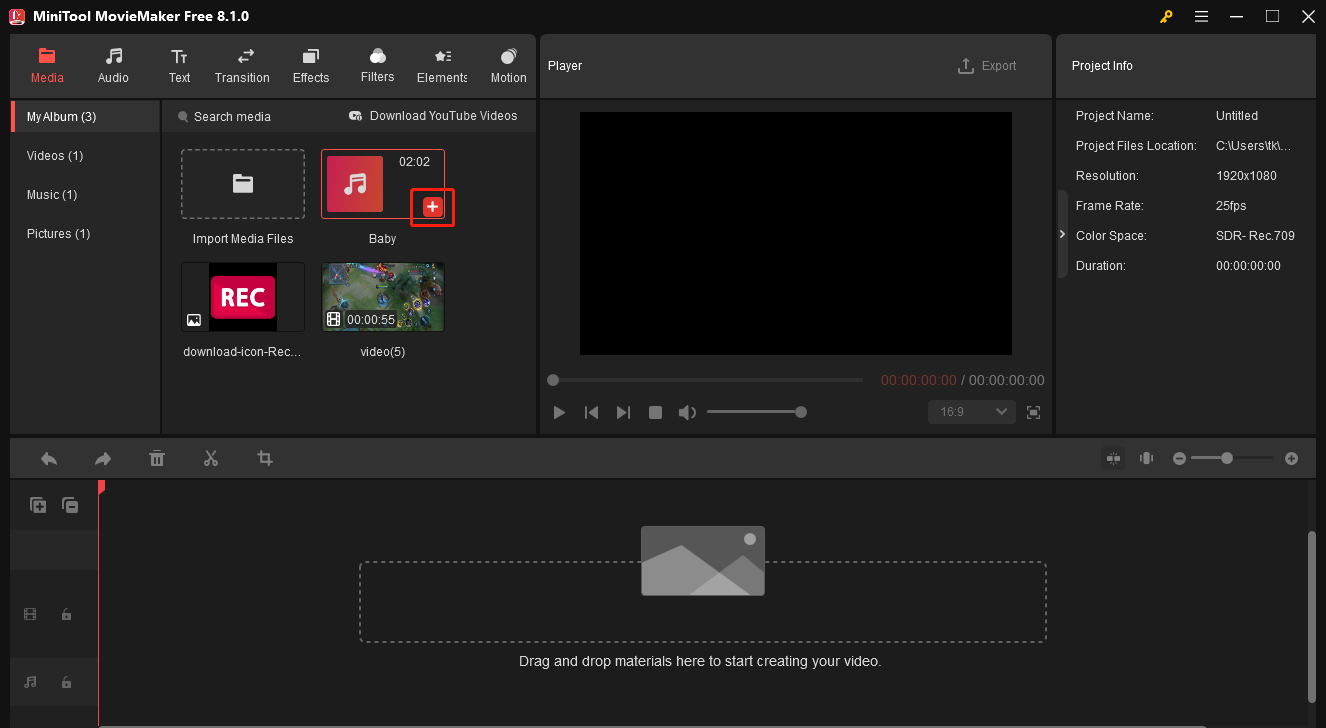
Task: Go to previous frame
Action: pyautogui.click(x=591, y=412)
